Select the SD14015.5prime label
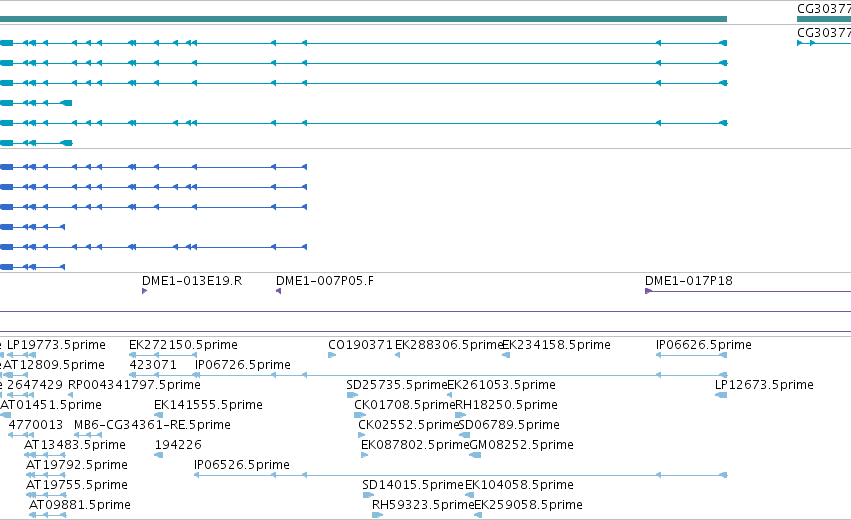Viewport: 851px width, 520px height. pos(413,485)
